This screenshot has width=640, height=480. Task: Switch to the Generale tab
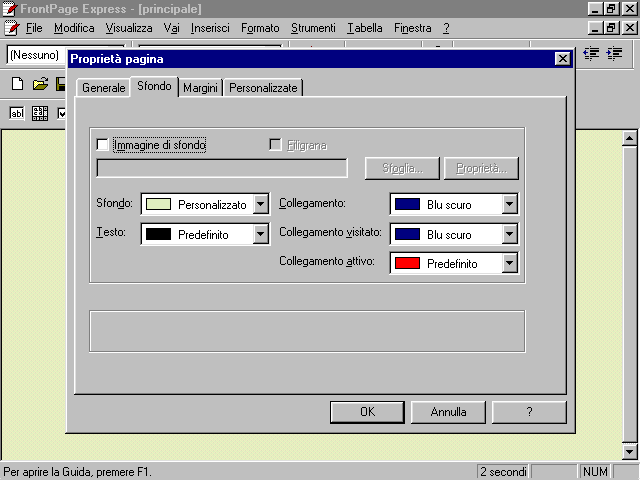[103, 88]
